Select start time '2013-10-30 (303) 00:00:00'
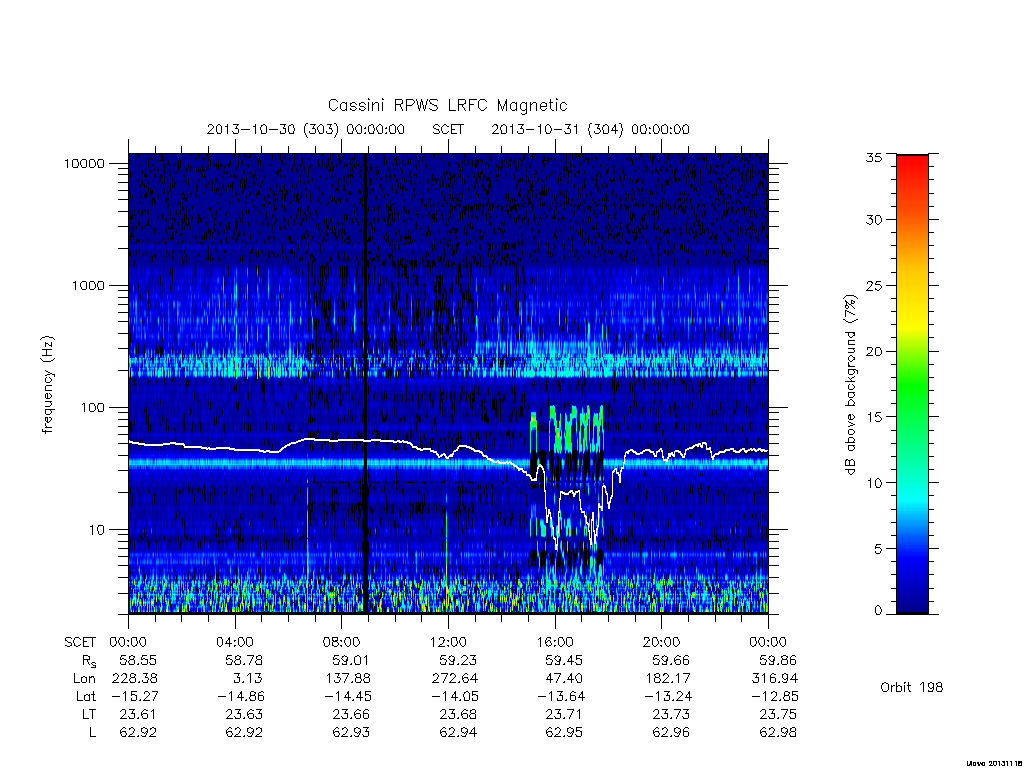Image resolution: width=1024 pixels, height=768 pixels. click(306, 129)
